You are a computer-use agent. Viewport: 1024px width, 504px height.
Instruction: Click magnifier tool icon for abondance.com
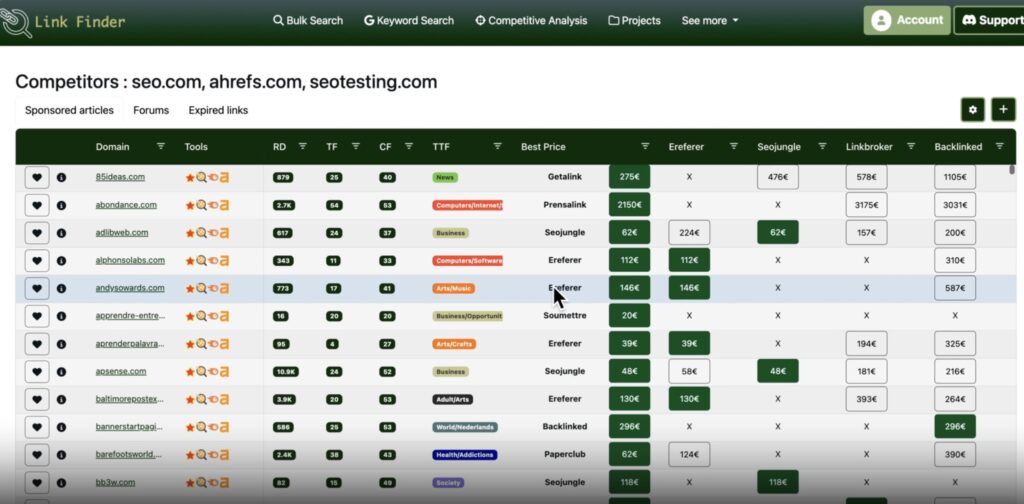[201, 205]
